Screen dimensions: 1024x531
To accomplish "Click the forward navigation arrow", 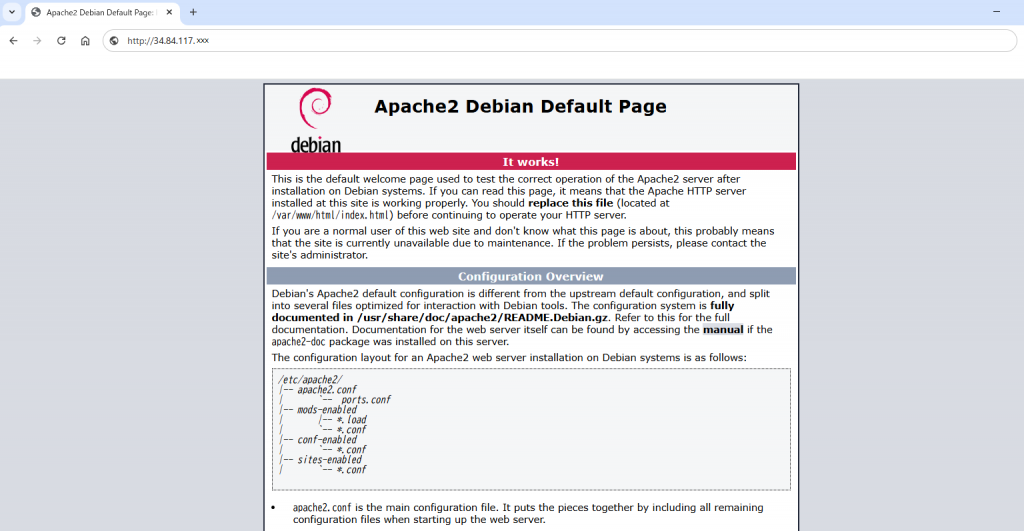I will click(37, 40).
